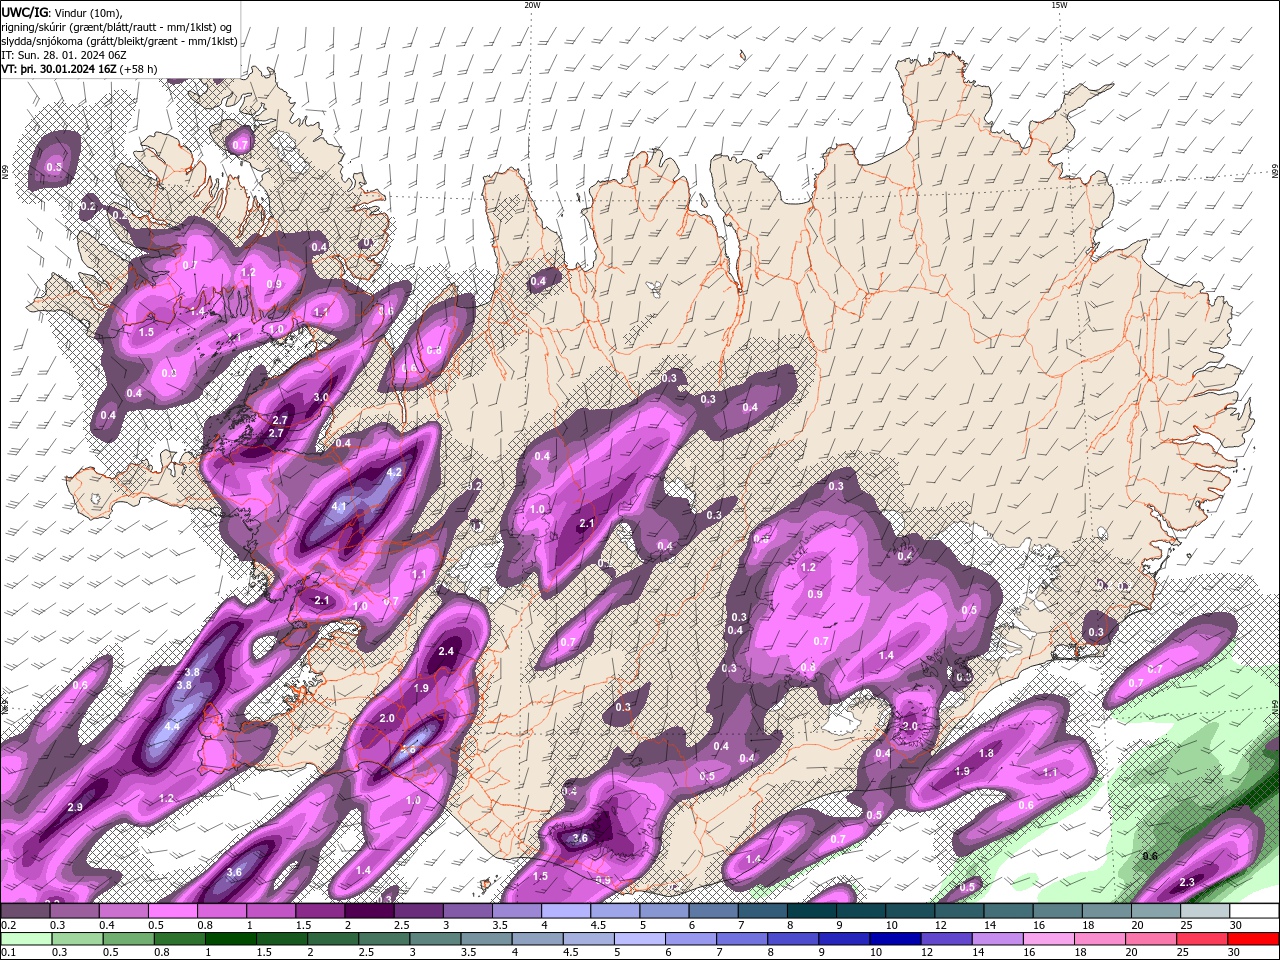Click the "Vindur (10m)," header text
Image resolution: width=1280 pixels, height=960 pixels.
(x=88, y=12)
